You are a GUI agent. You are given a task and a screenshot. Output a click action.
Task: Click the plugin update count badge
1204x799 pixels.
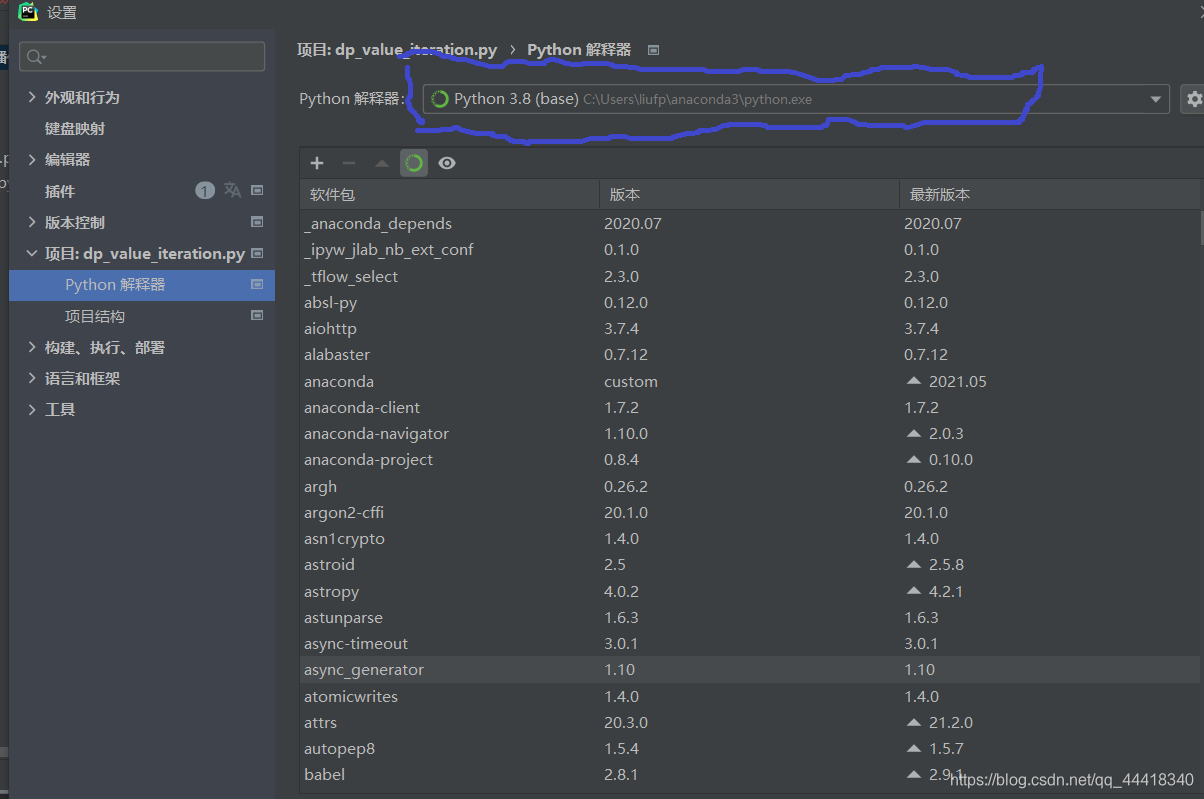point(205,190)
